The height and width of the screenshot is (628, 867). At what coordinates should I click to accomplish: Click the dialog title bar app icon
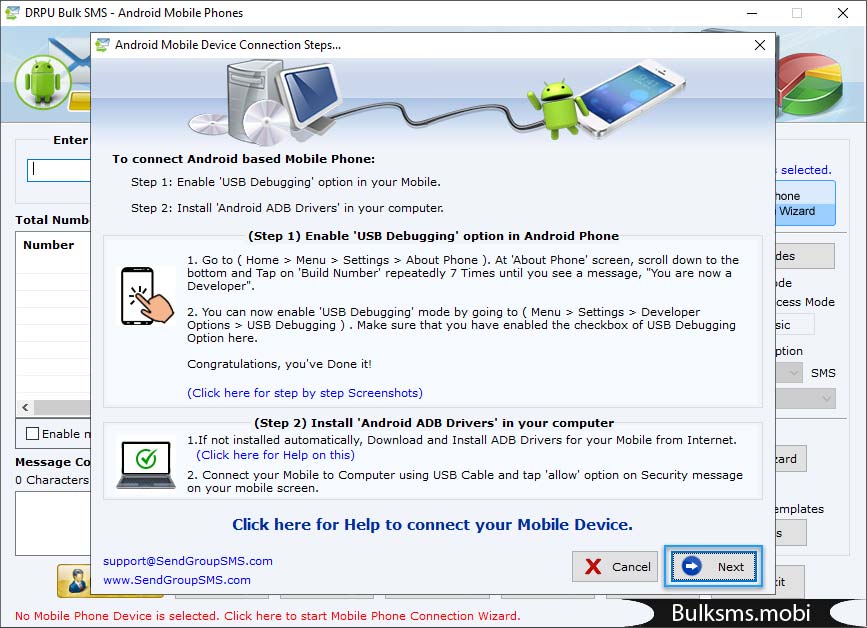click(102, 45)
